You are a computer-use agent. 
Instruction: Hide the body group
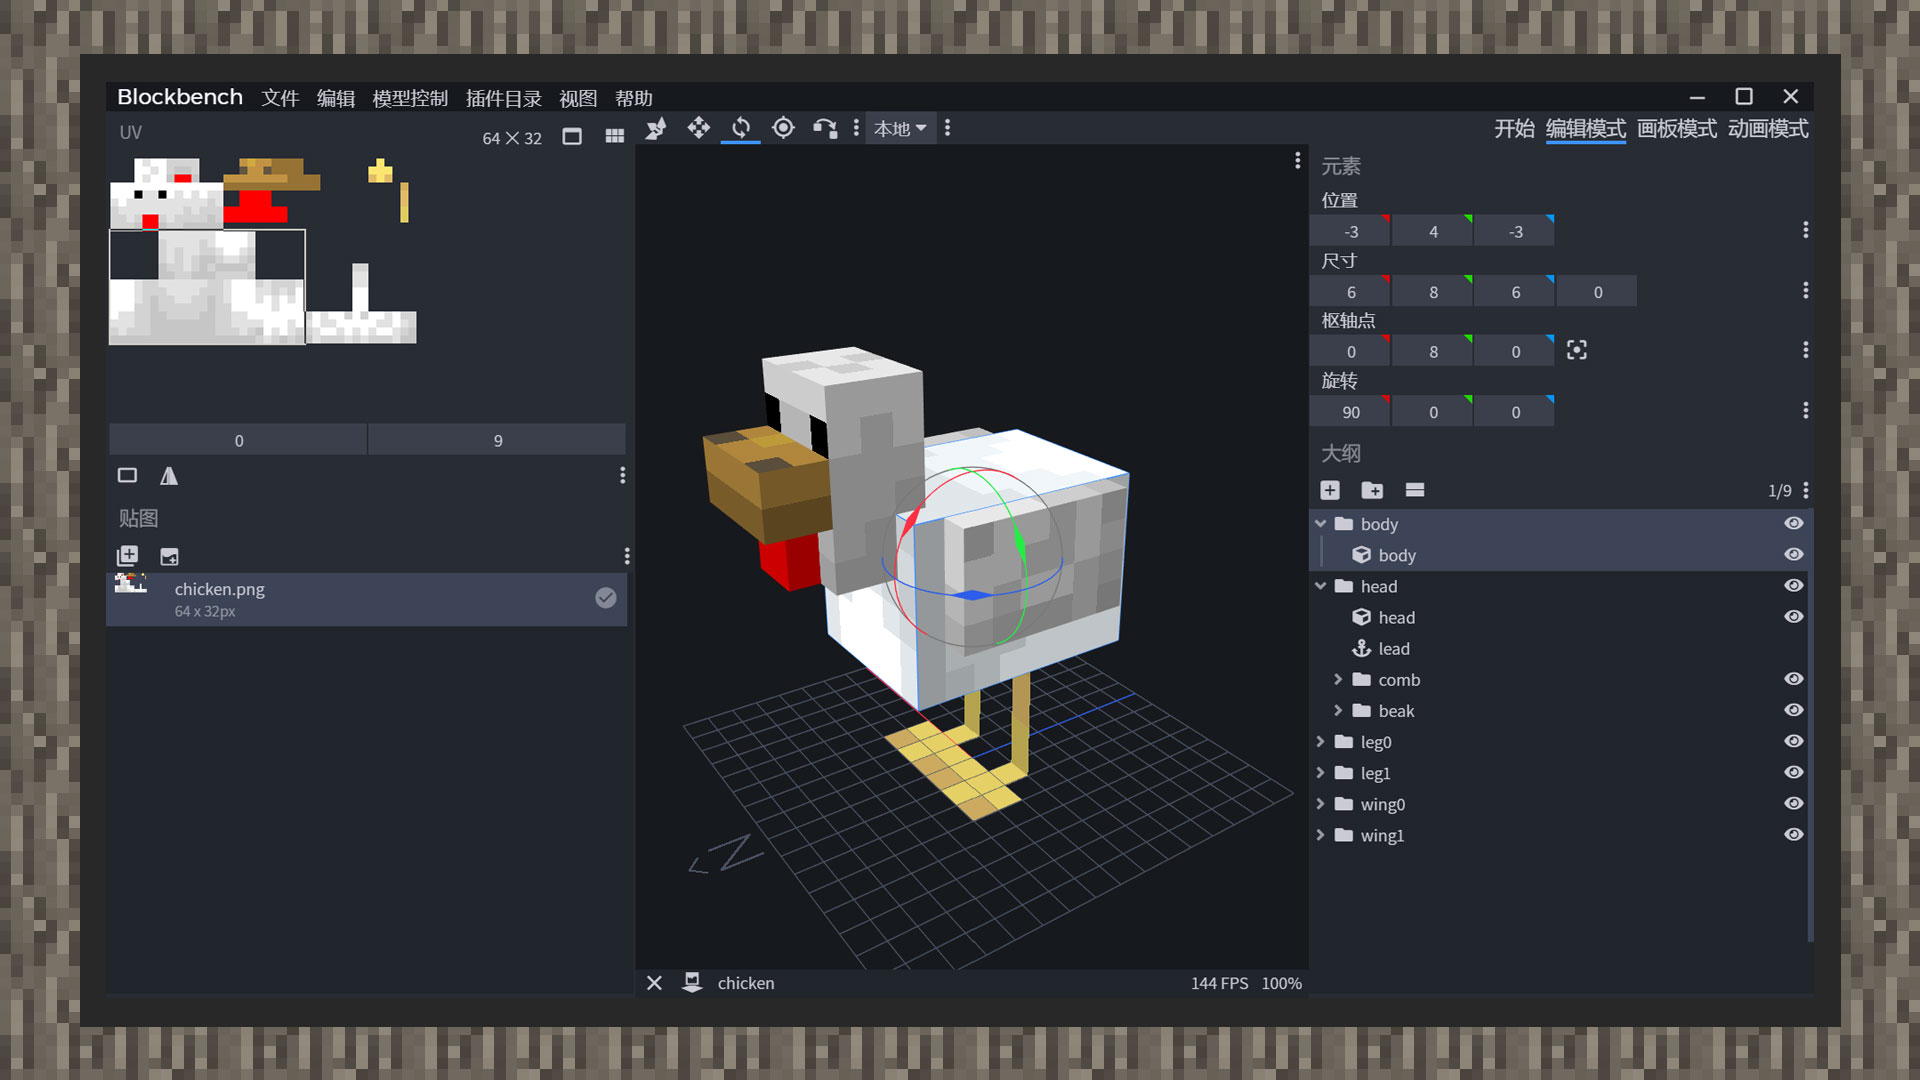[1794, 523]
